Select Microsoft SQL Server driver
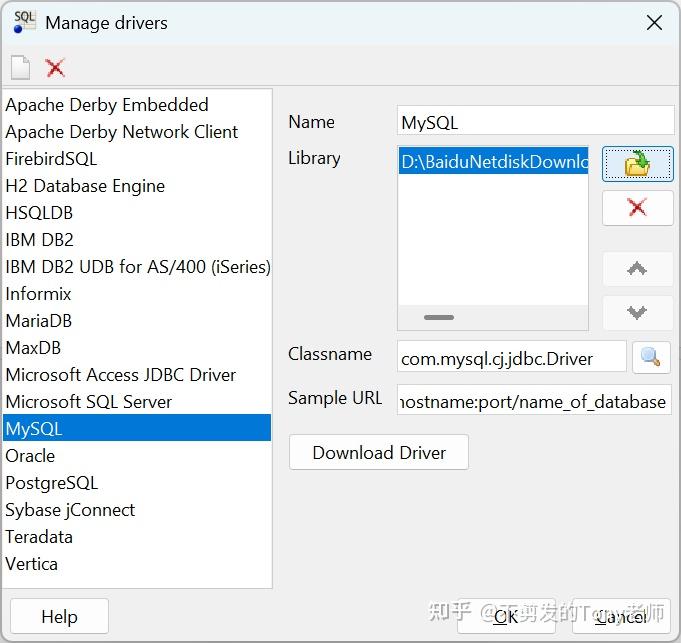Viewport: 681px width, 643px height. click(x=89, y=401)
